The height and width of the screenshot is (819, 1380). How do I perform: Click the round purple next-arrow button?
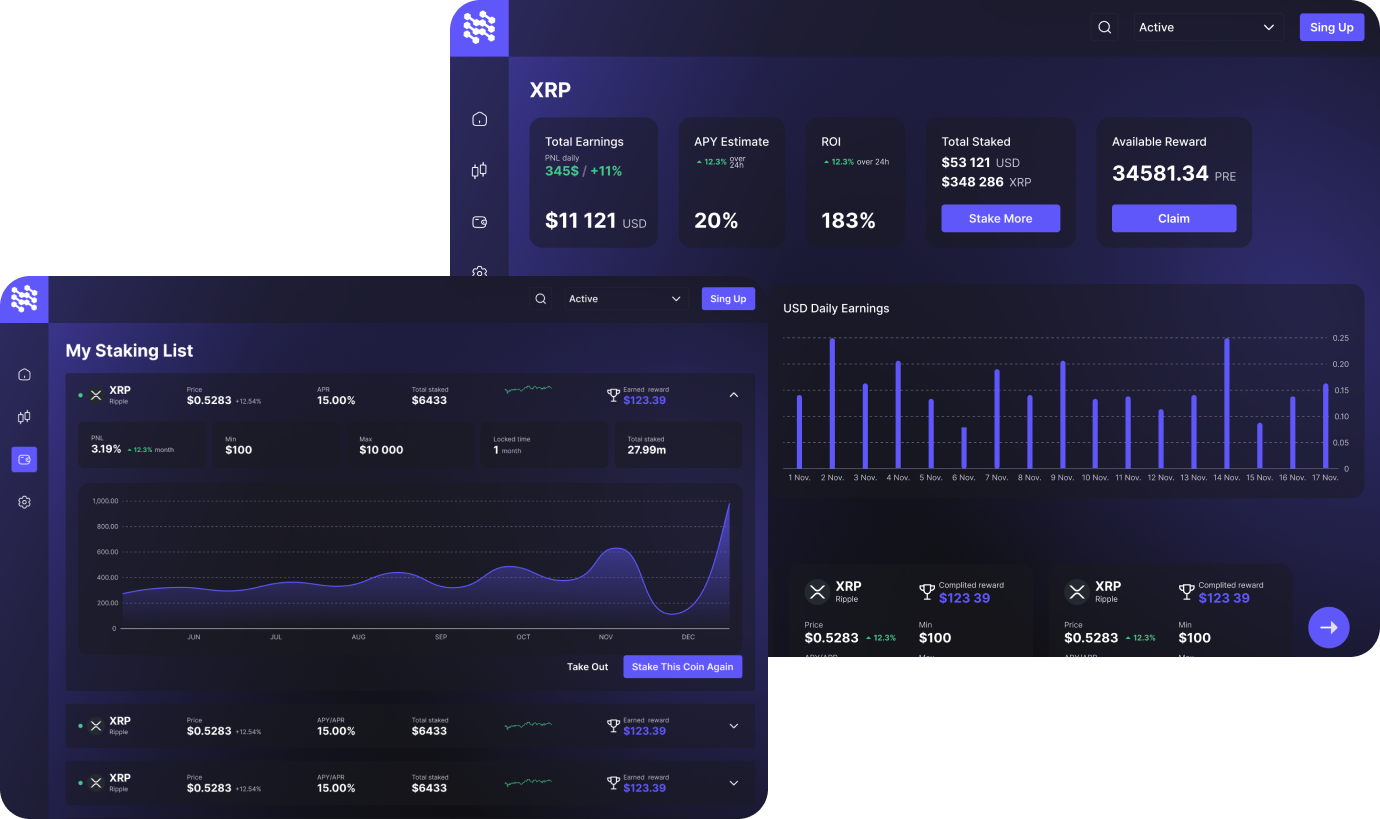pyautogui.click(x=1328, y=627)
